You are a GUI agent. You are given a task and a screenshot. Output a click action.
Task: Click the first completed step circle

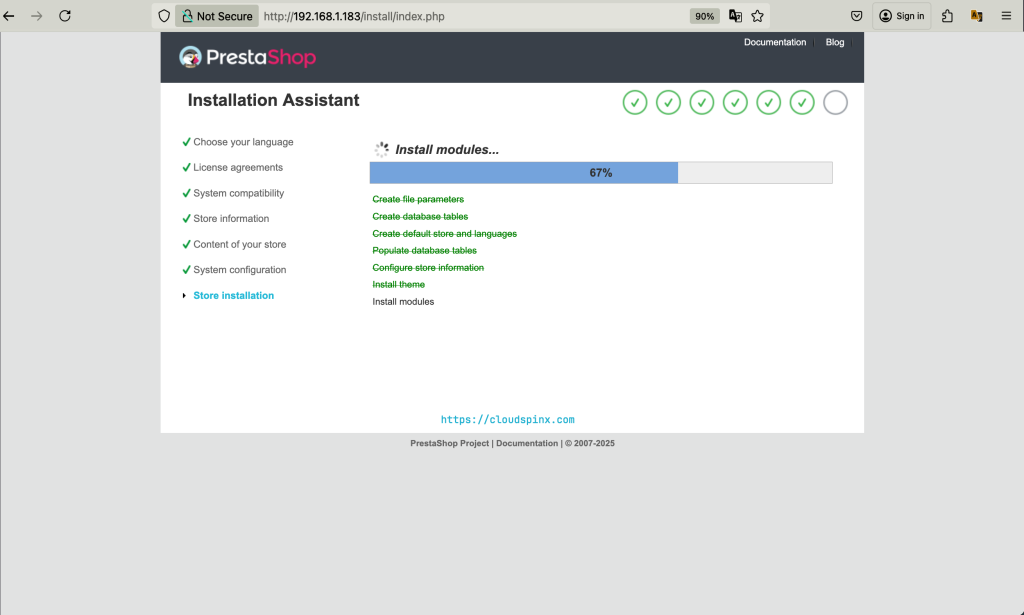point(635,102)
